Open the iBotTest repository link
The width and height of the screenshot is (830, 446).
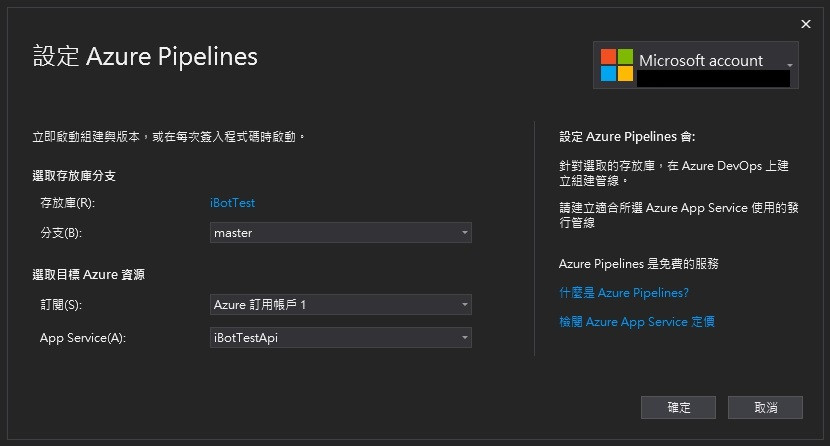tap(232, 202)
